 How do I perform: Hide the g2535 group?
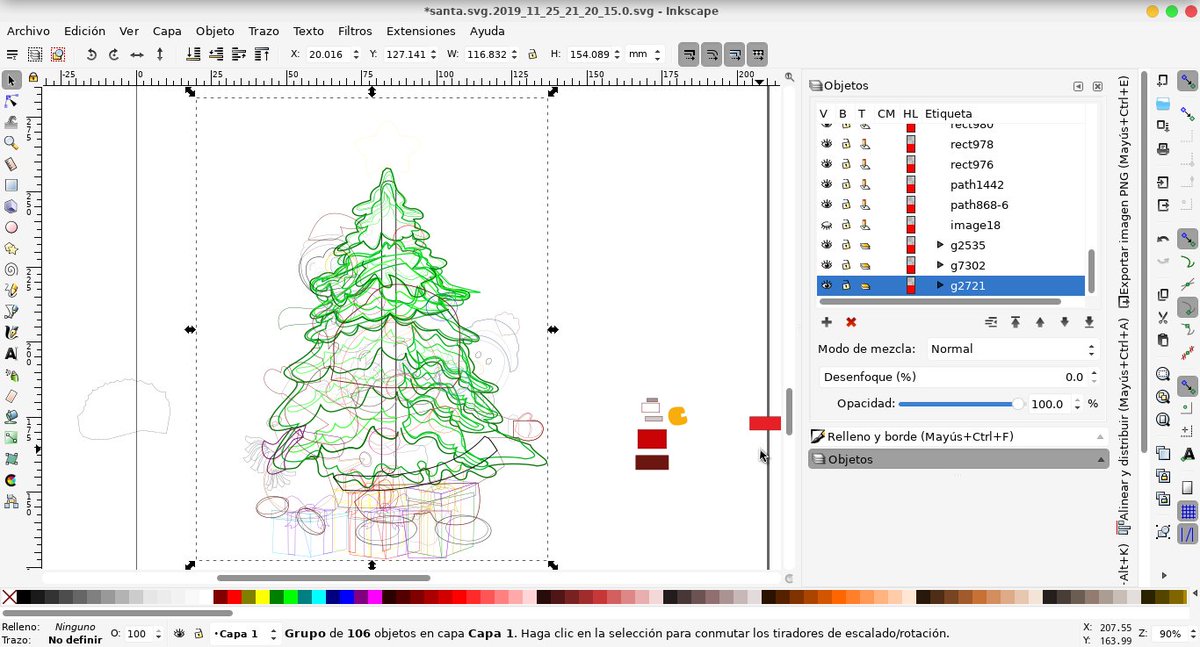click(826, 245)
